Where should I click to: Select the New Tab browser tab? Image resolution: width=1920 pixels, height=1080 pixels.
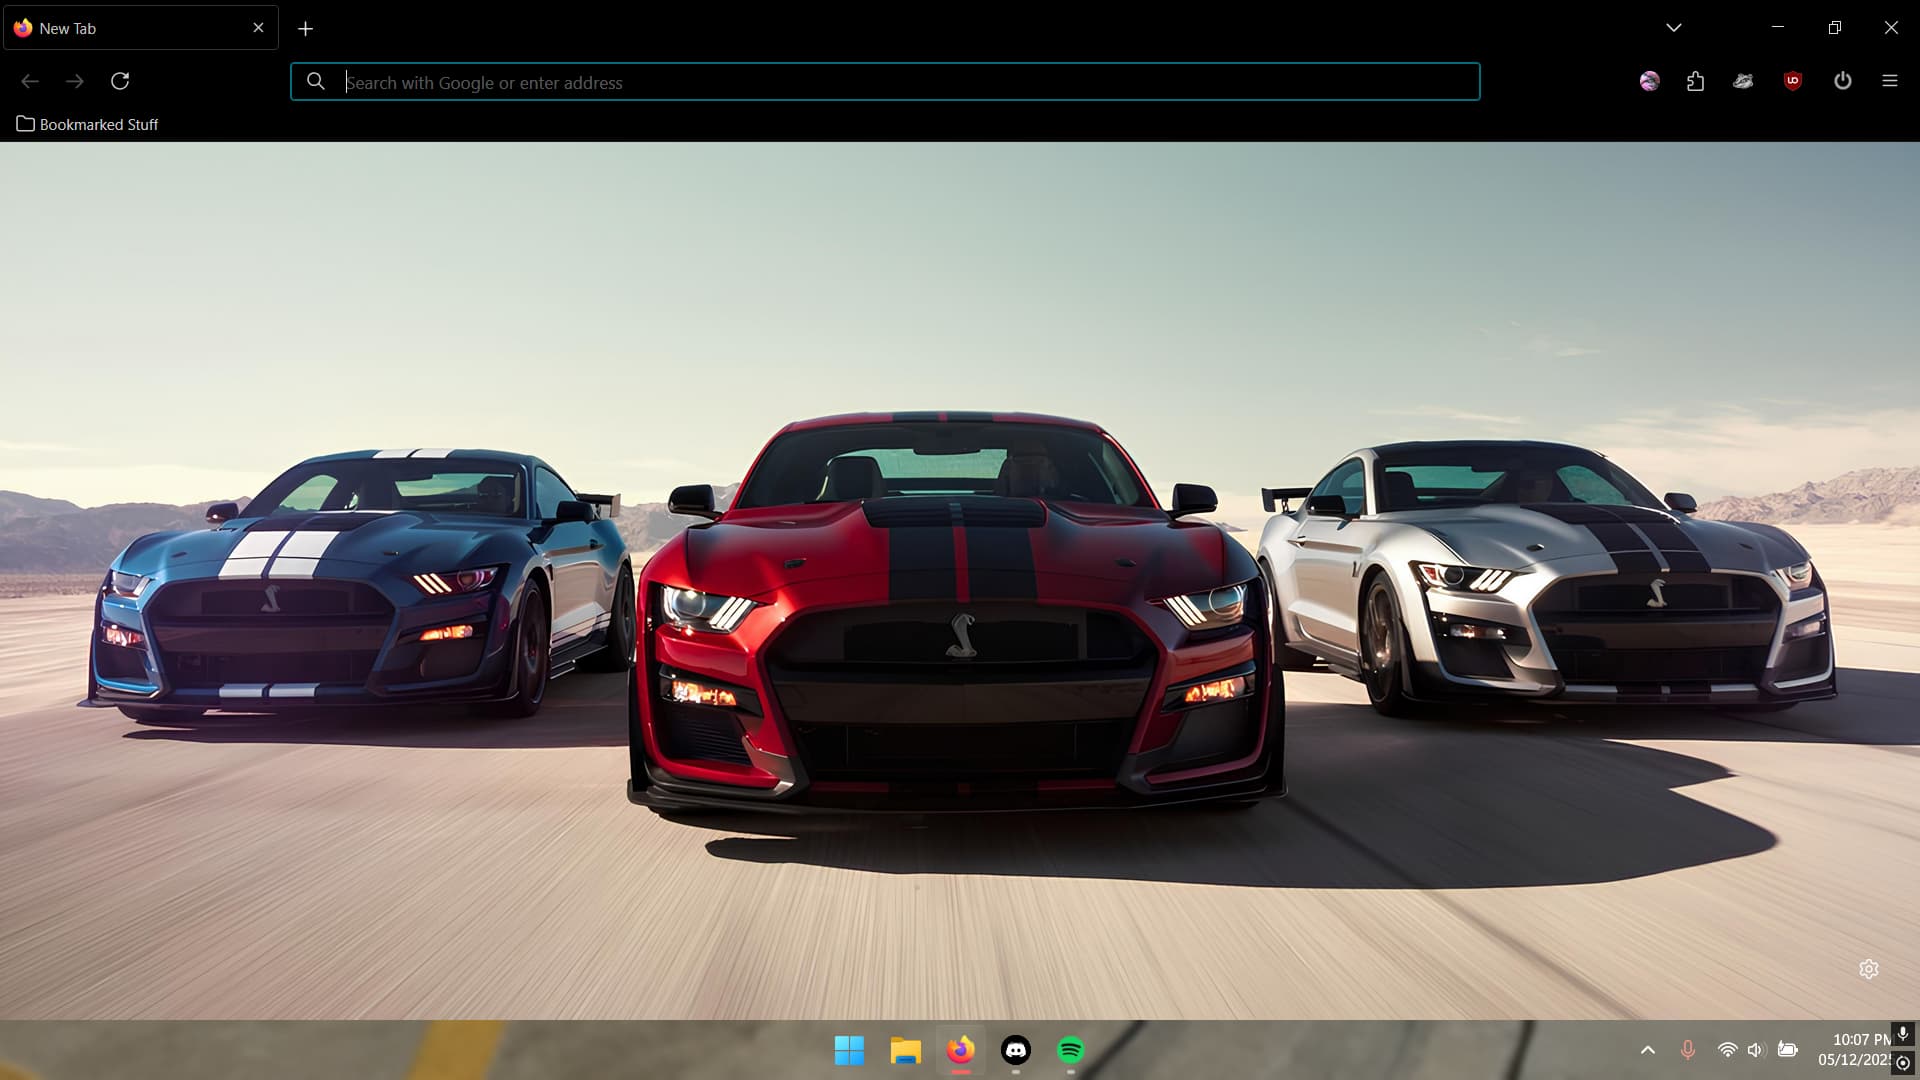(x=120, y=28)
